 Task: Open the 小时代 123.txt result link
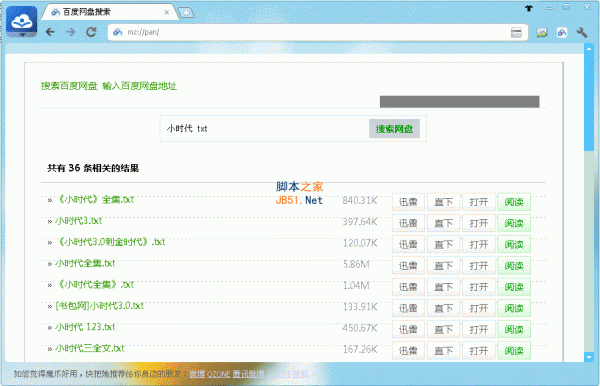click(x=85, y=327)
